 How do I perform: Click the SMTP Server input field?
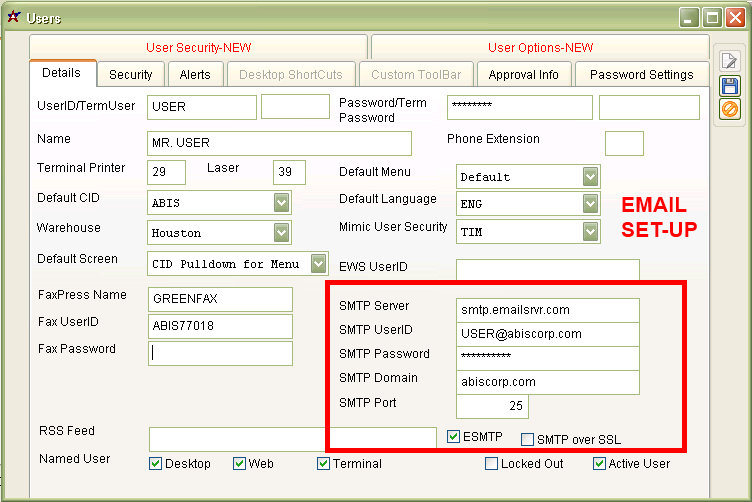pos(547,310)
